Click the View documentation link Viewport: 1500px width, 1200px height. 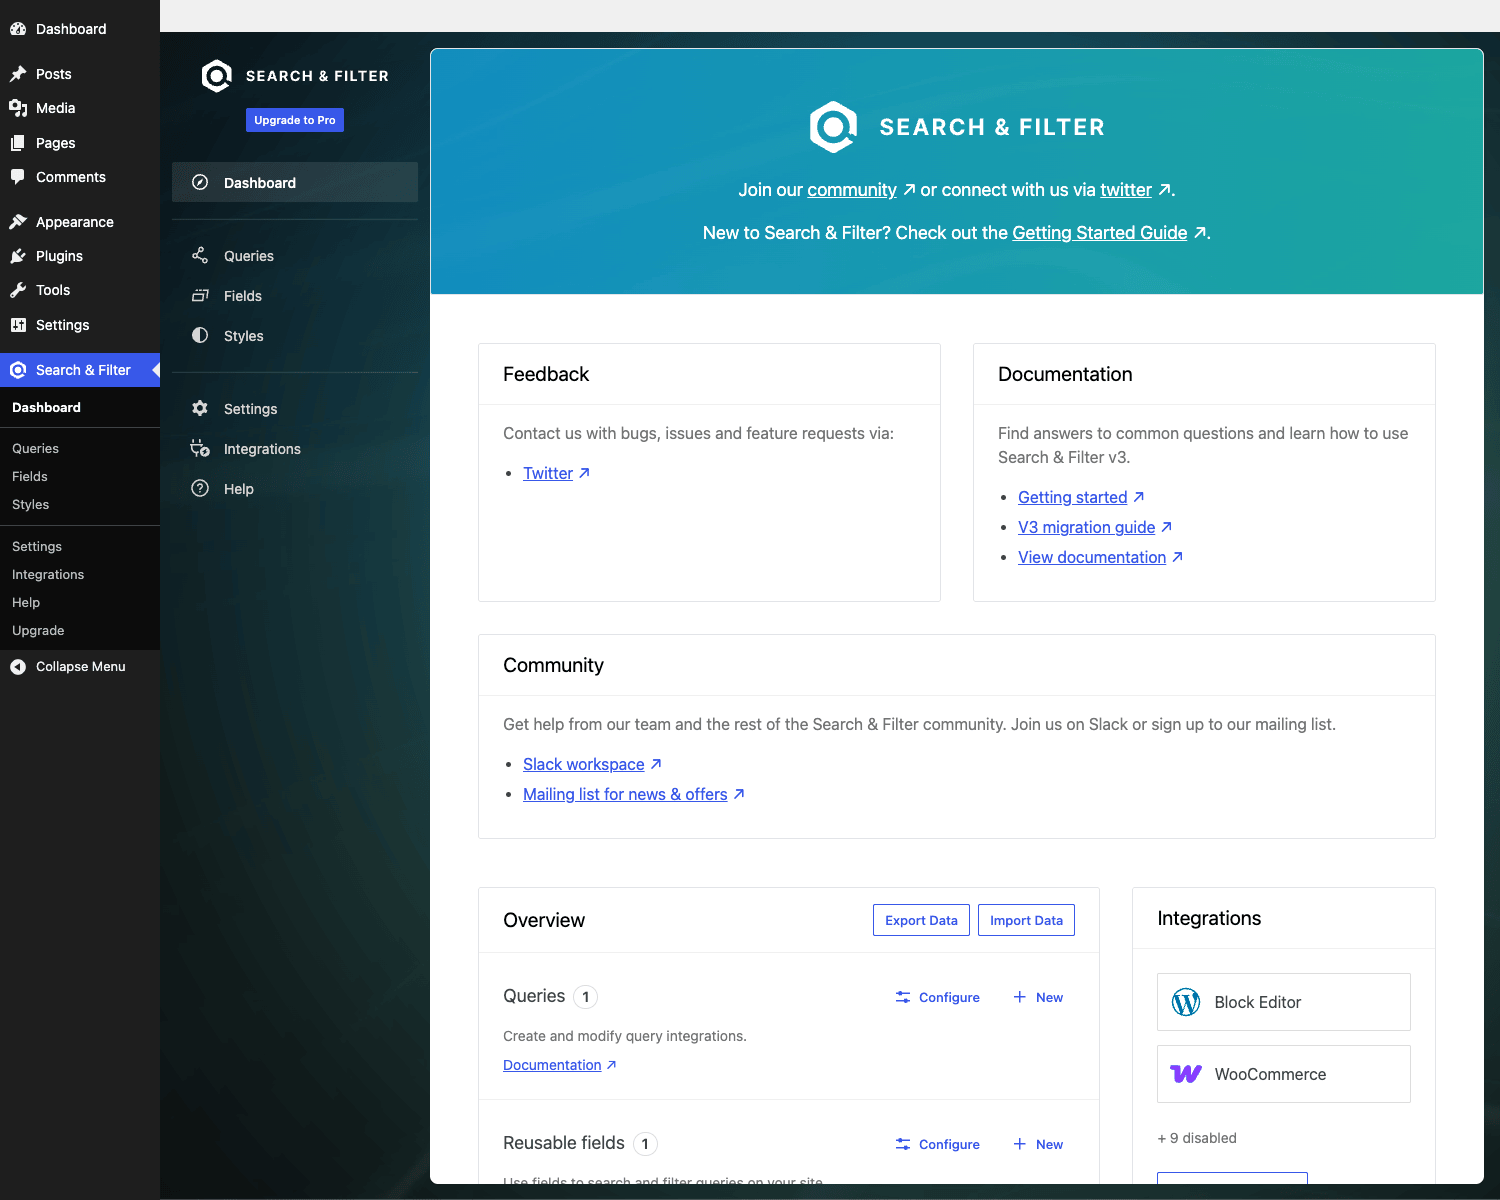coord(1092,557)
